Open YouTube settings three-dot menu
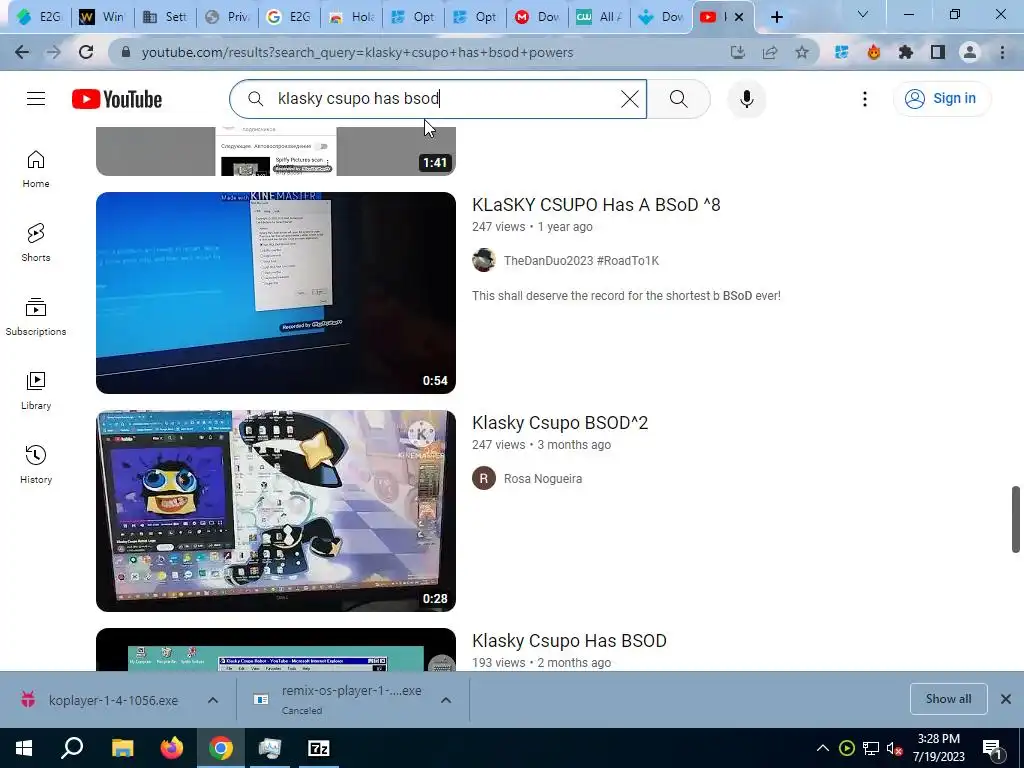 click(x=865, y=99)
